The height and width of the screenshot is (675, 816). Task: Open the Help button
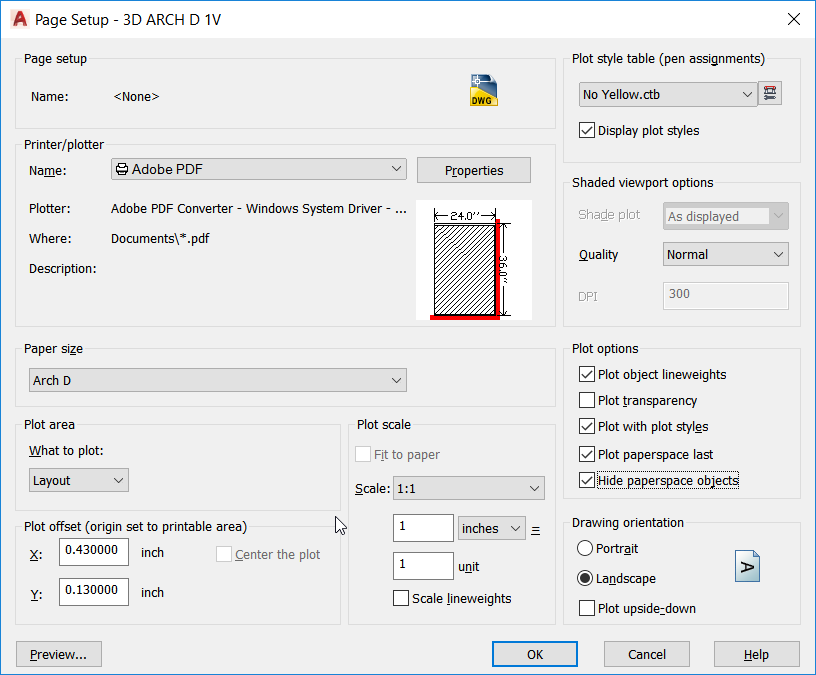[756, 654]
